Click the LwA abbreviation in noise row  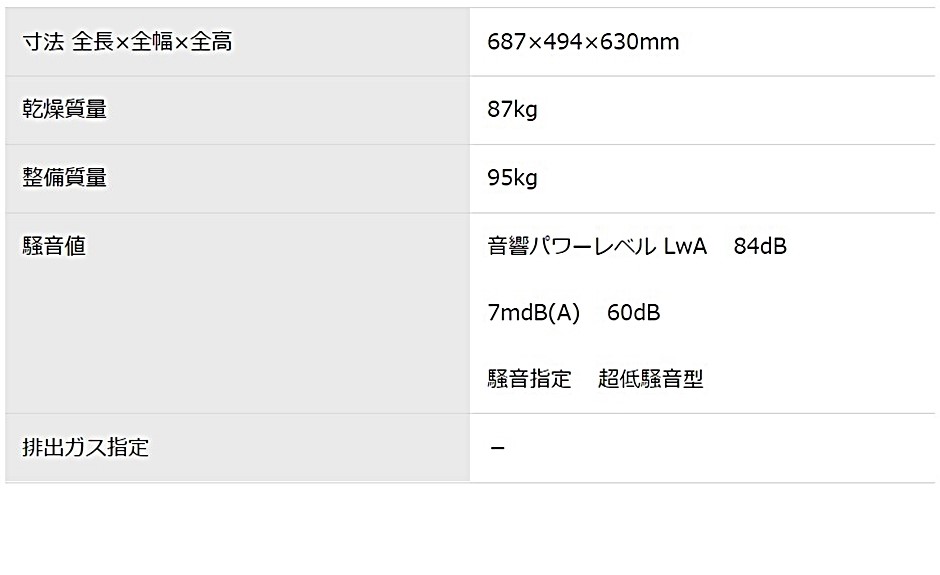[685, 246]
